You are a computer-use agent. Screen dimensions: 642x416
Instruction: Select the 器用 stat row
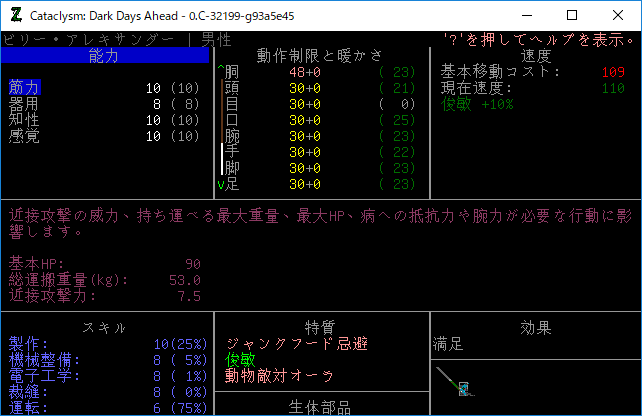click(24, 104)
